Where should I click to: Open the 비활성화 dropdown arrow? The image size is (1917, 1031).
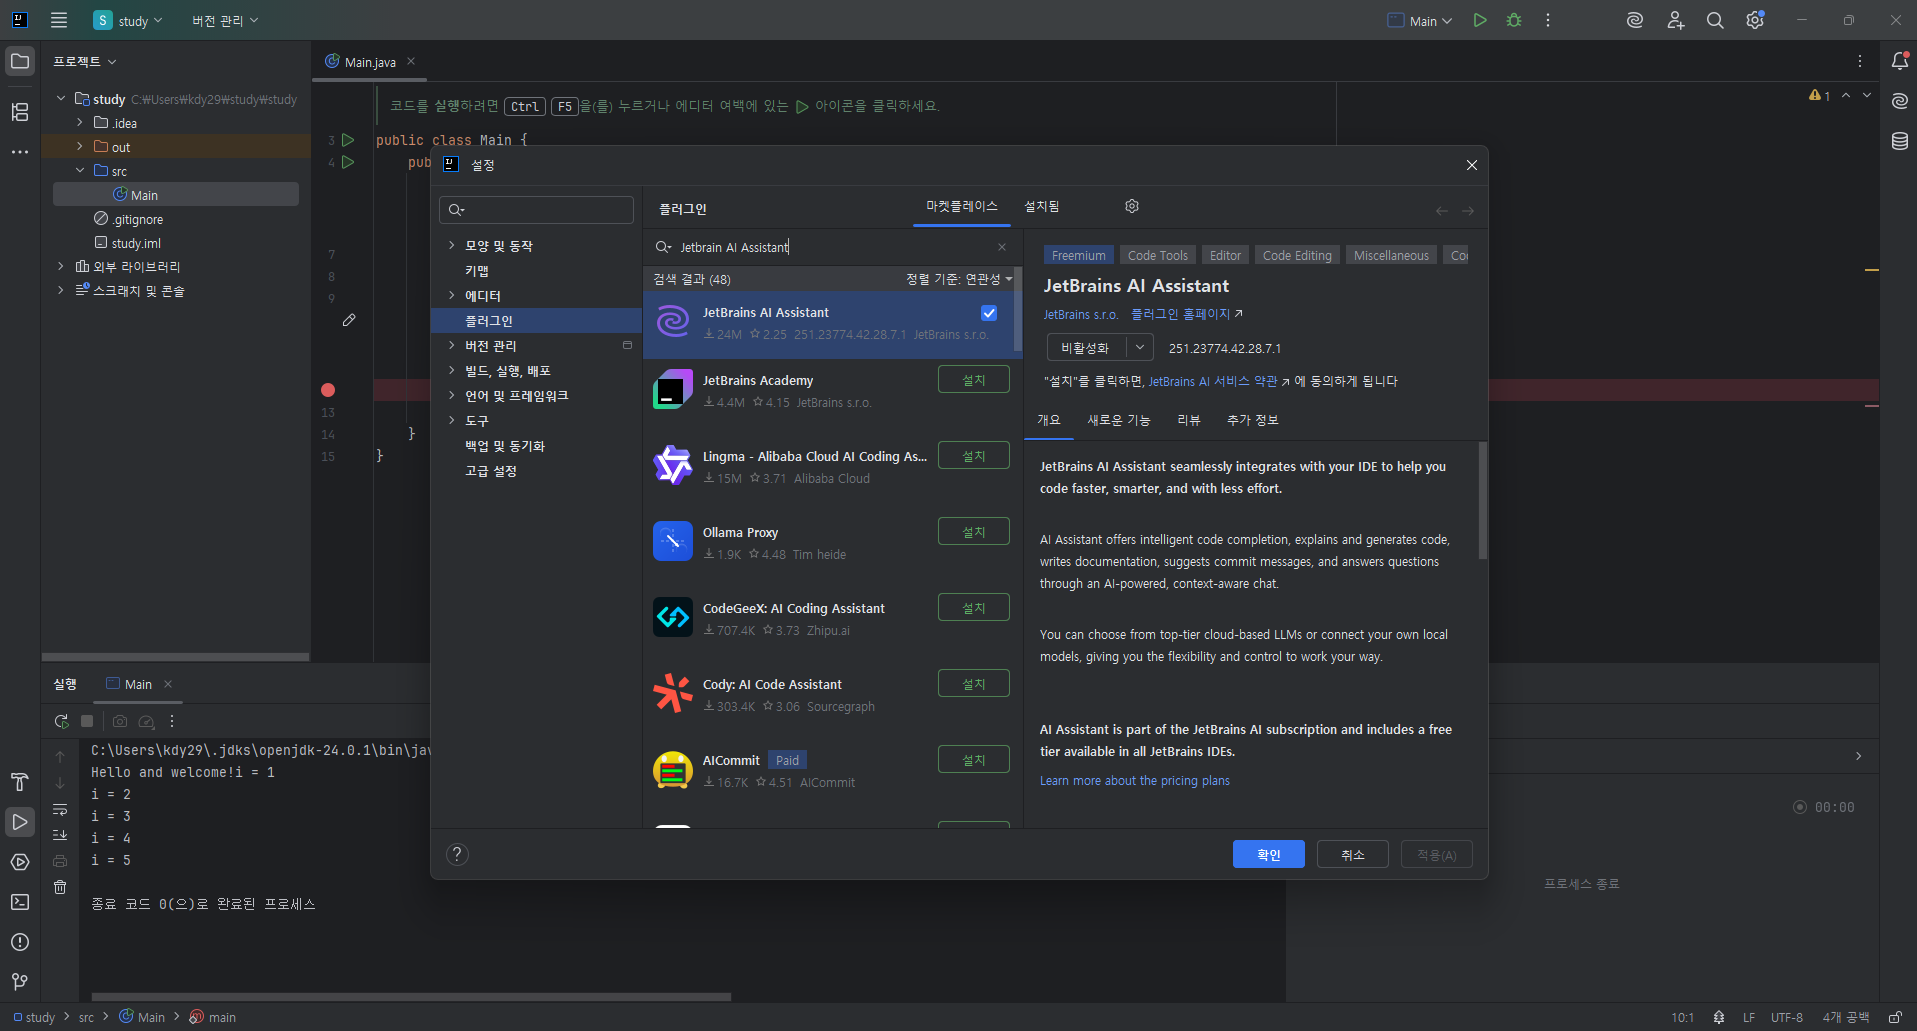pos(1140,347)
